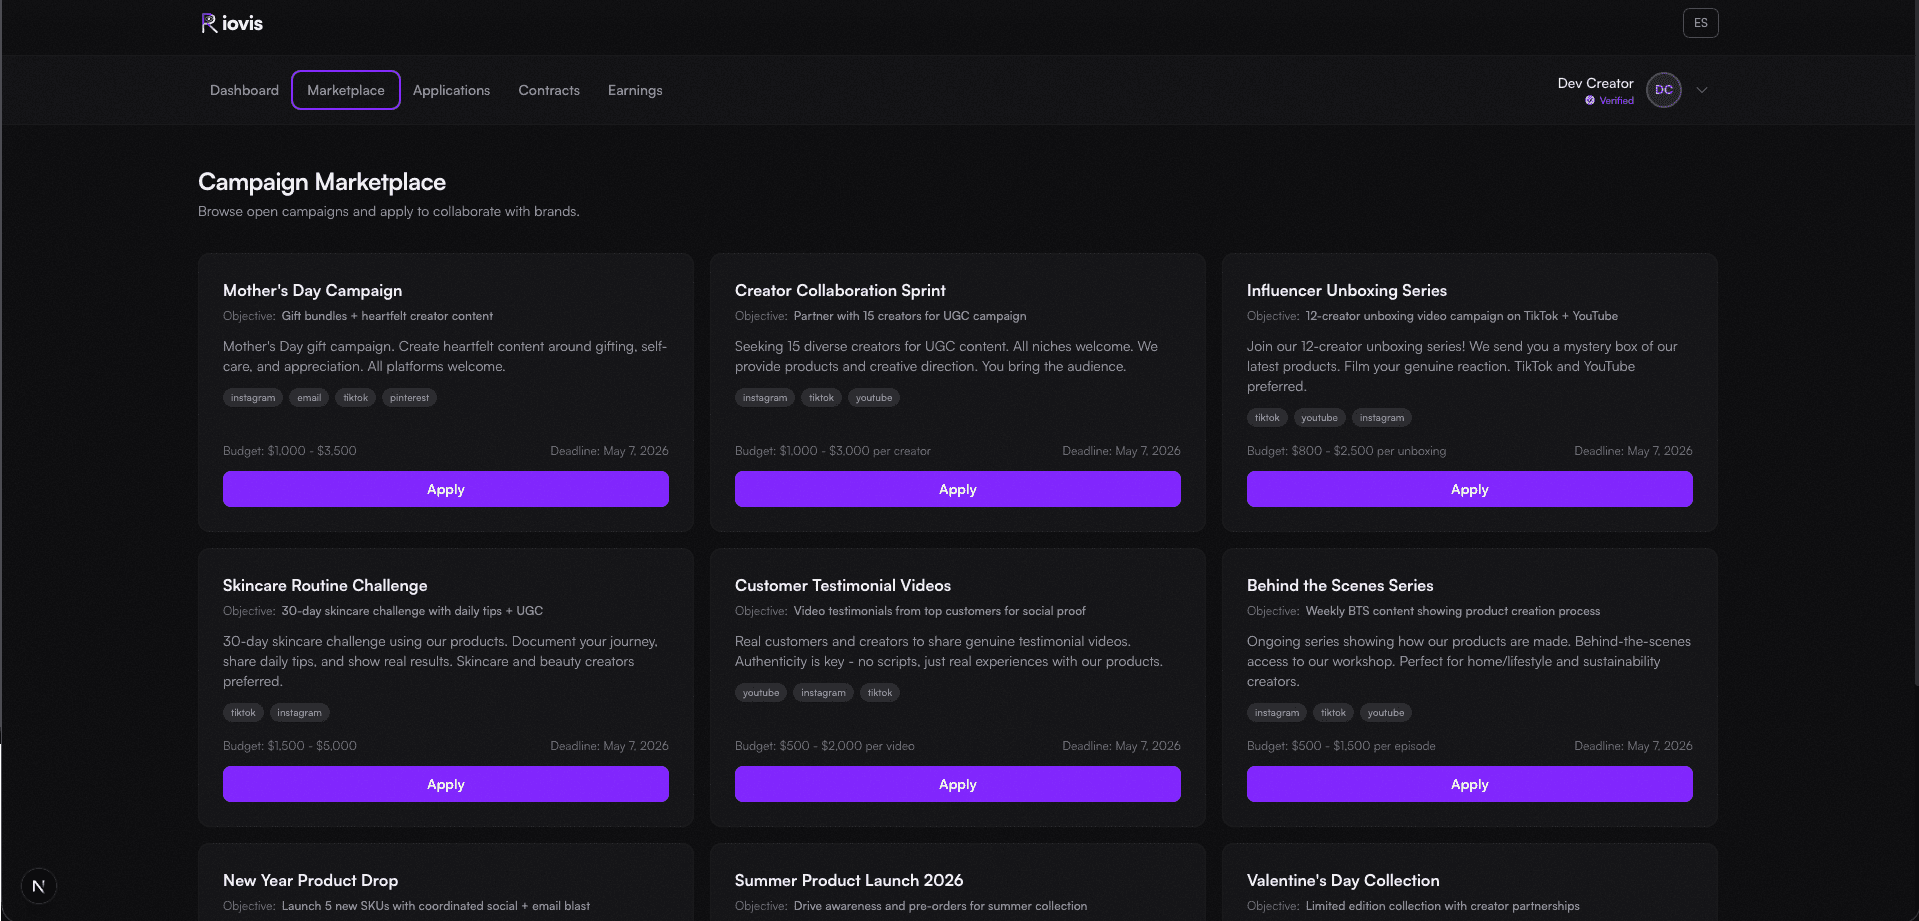Click instagram tag in Mother's Day Campaign

(253, 398)
